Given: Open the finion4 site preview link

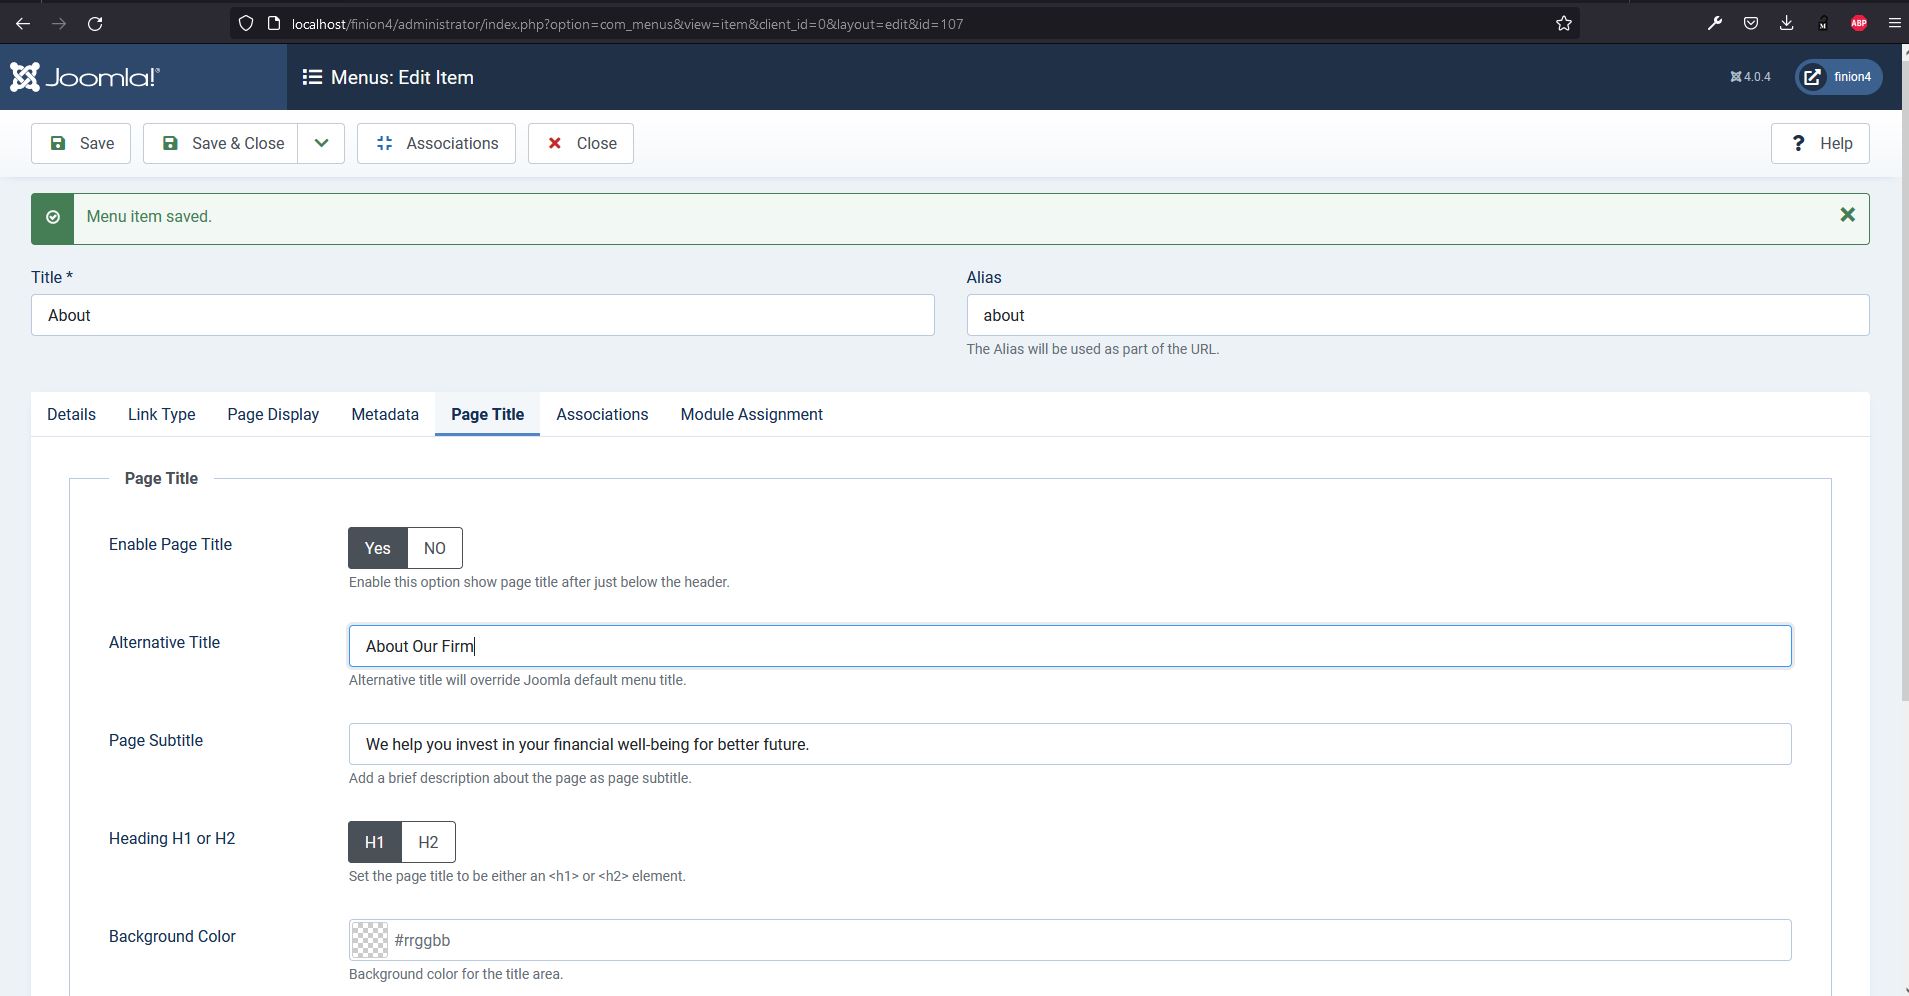Looking at the screenshot, I should click(1838, 77).
